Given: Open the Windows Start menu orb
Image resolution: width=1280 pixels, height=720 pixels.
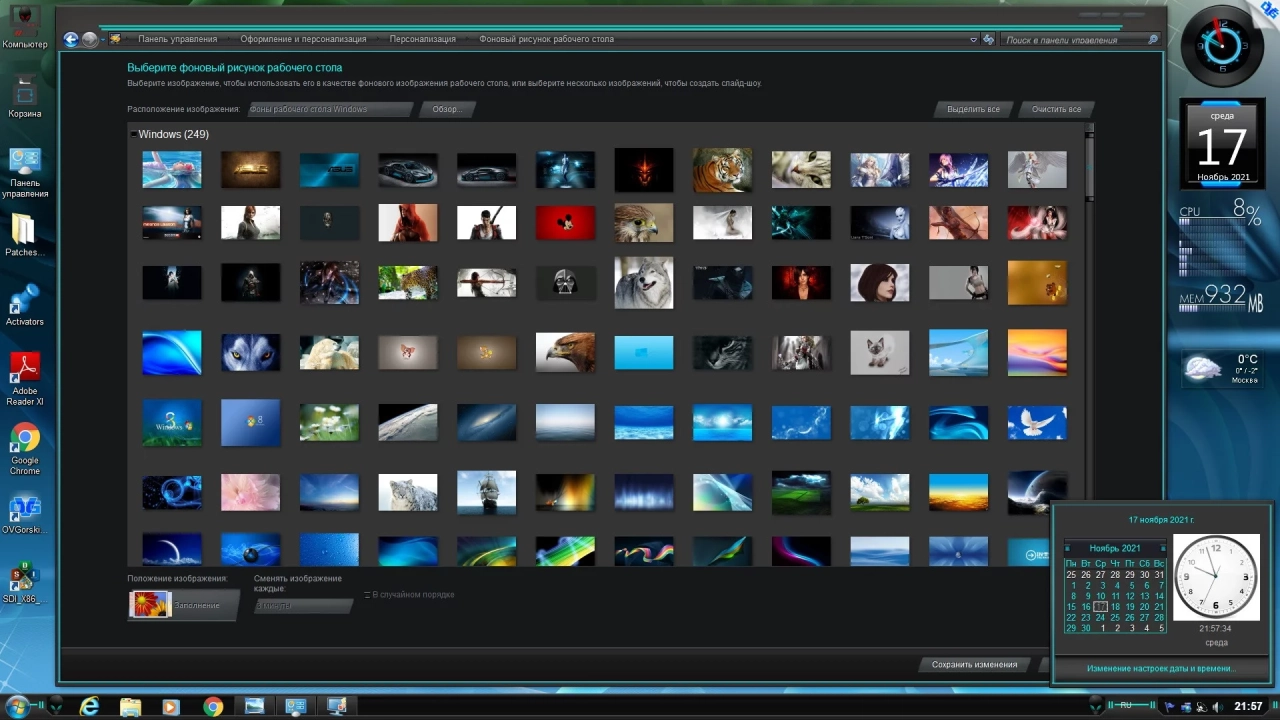Looking at the screenshot, I should (17, 706).
